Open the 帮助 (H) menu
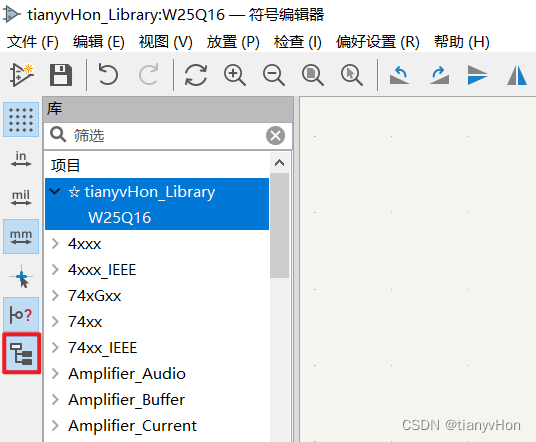 pos(461,42)
